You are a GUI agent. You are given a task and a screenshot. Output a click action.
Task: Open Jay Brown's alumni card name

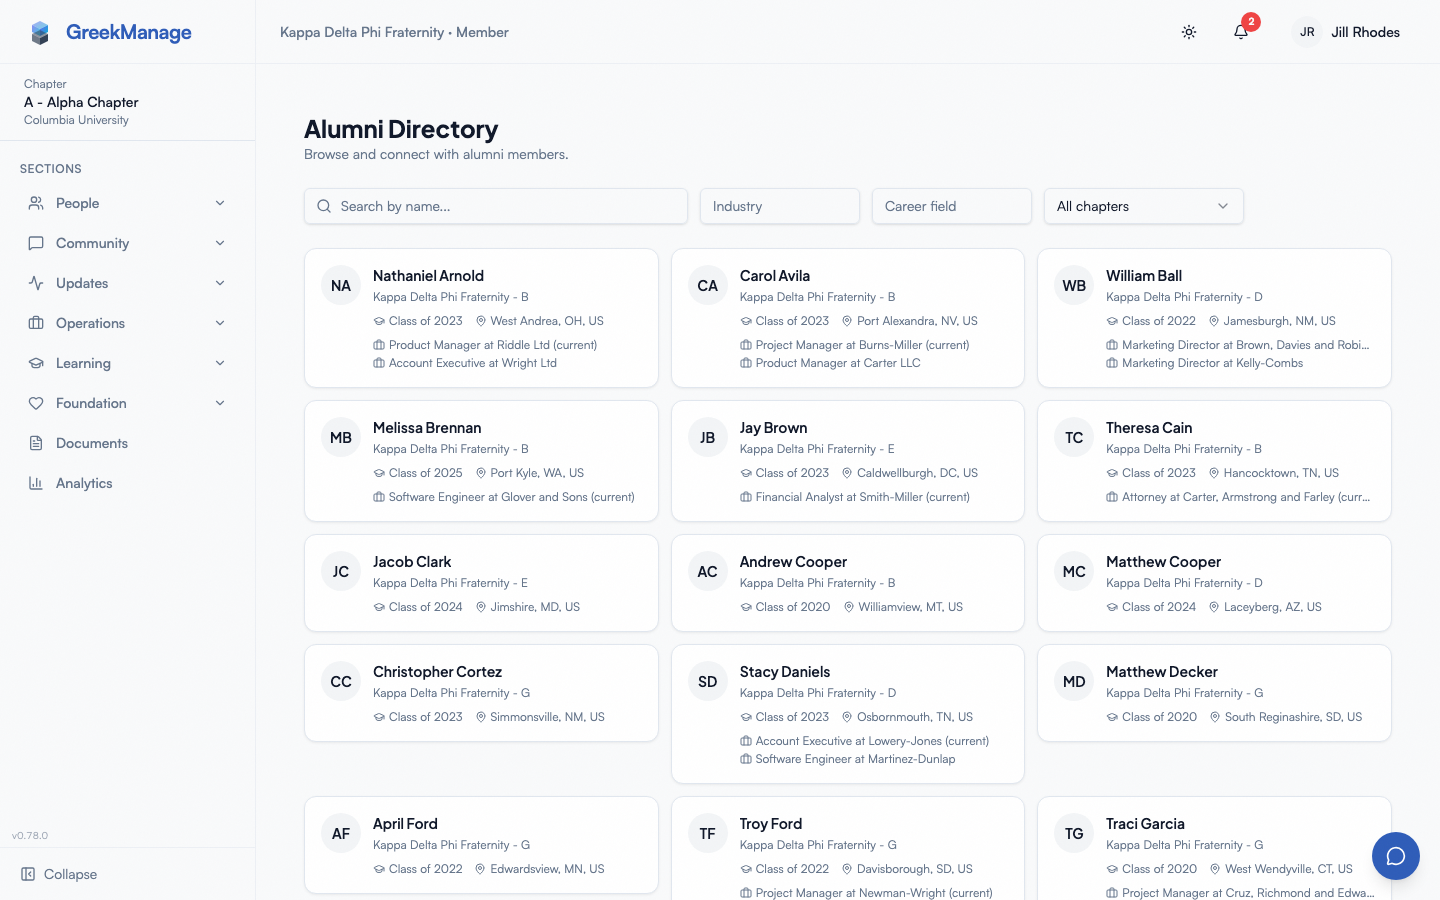pyautogui.click(x=773, y=428)
